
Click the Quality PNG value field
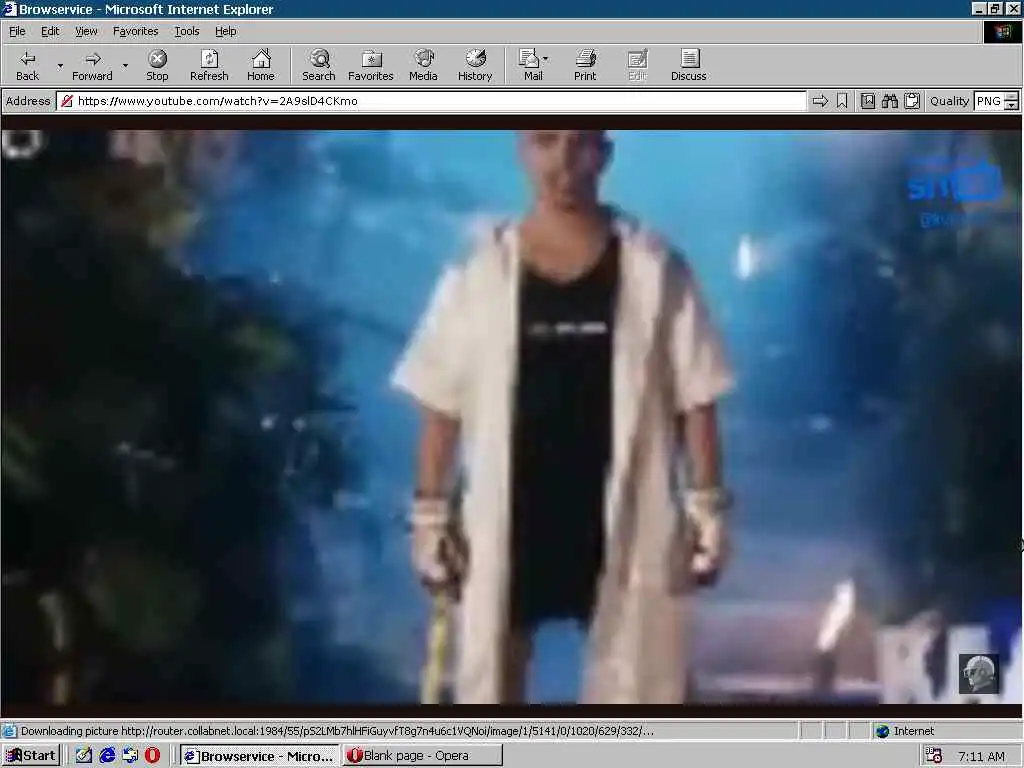pyautogui.click(x=989, y=101)
